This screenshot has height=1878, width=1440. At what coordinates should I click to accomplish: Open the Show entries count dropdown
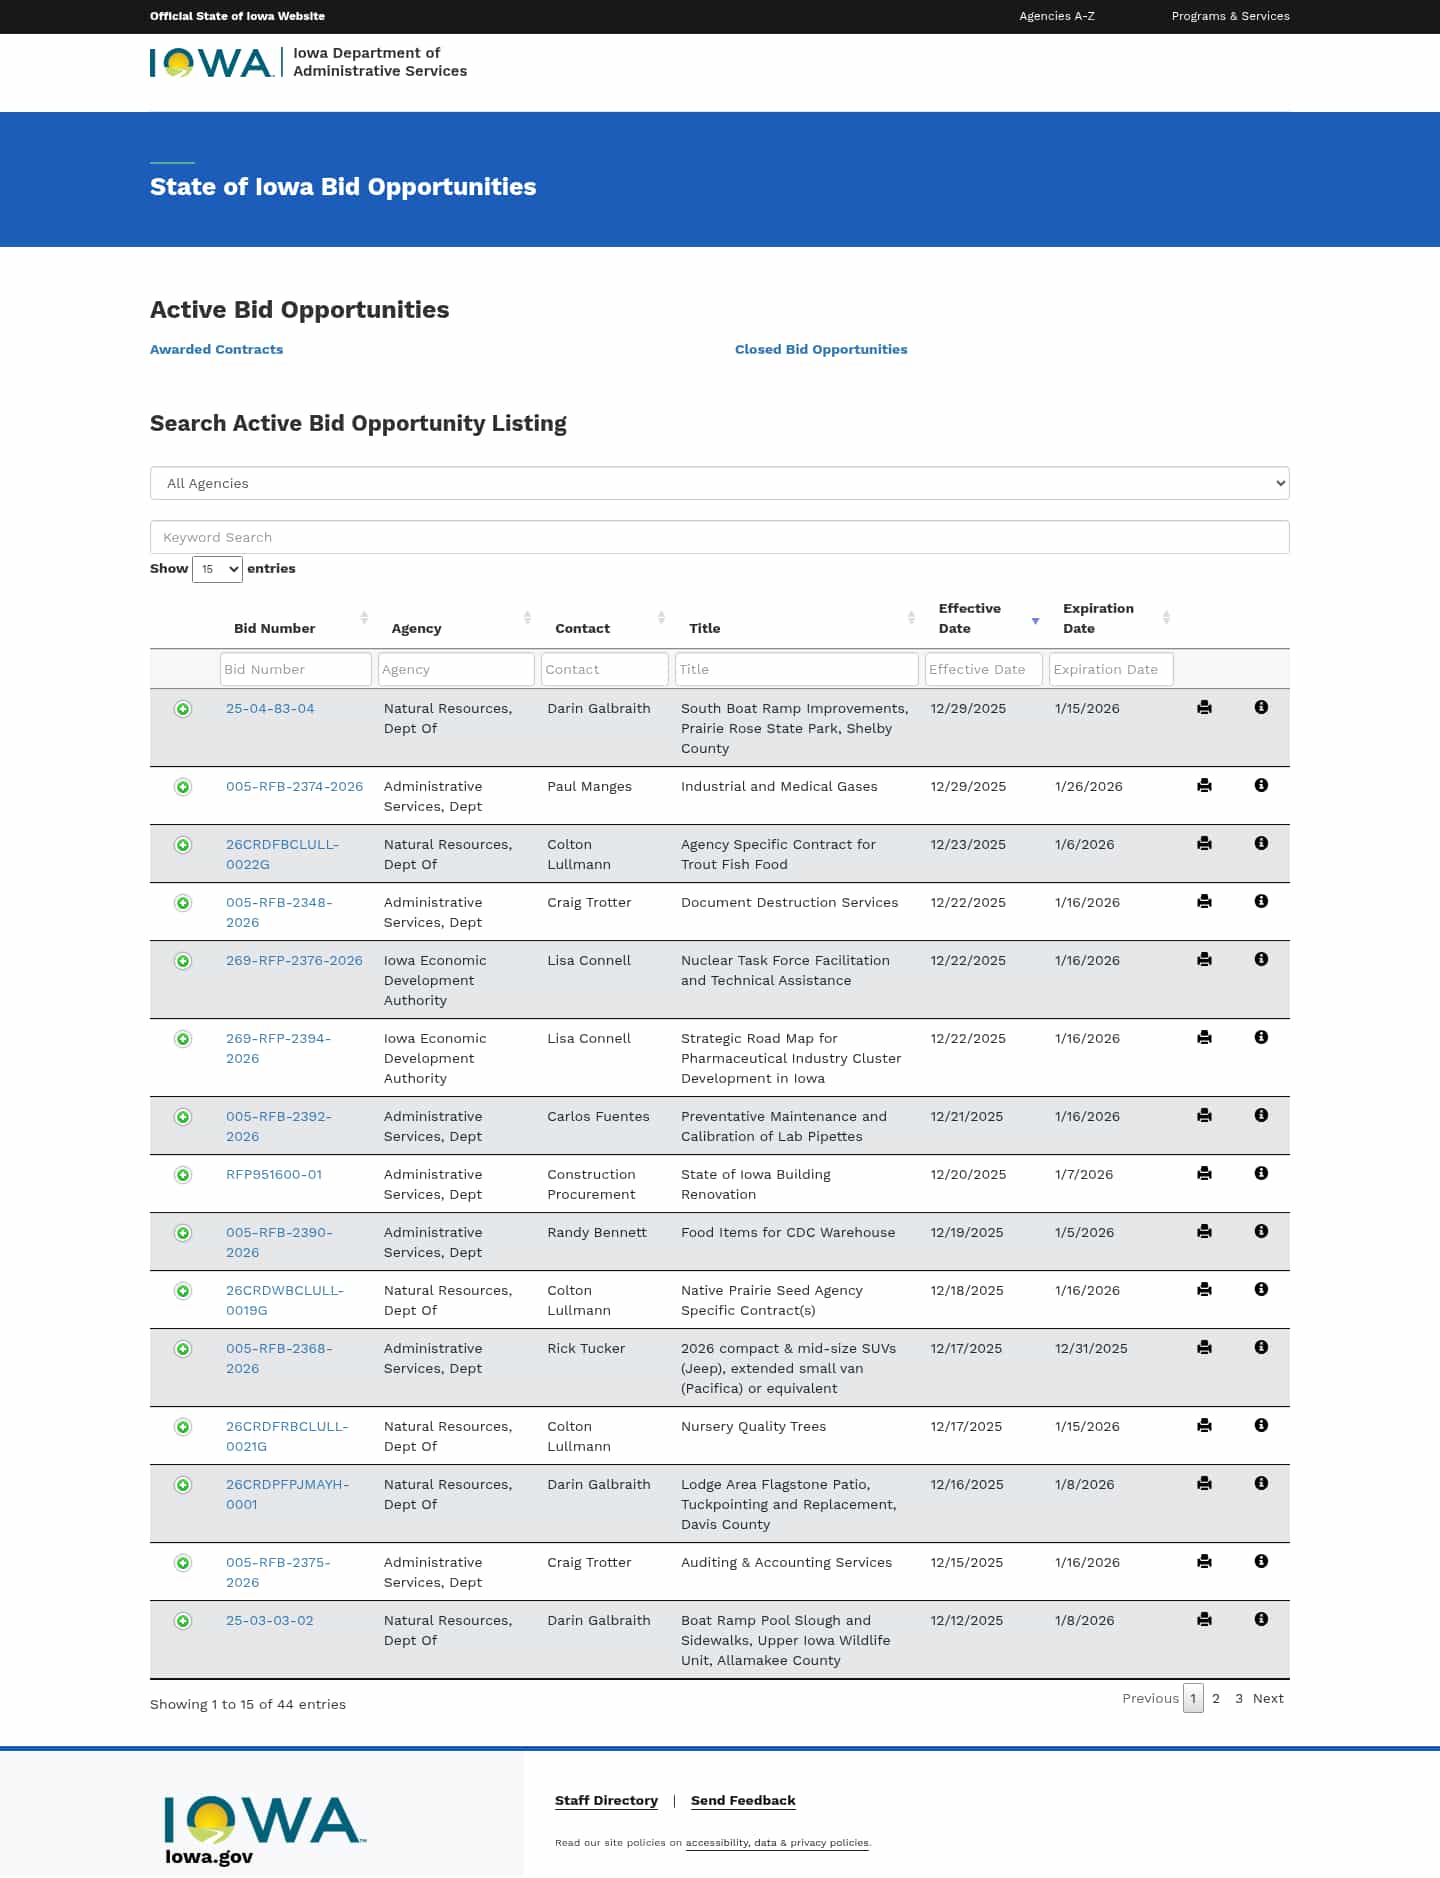tap(217, 569)
